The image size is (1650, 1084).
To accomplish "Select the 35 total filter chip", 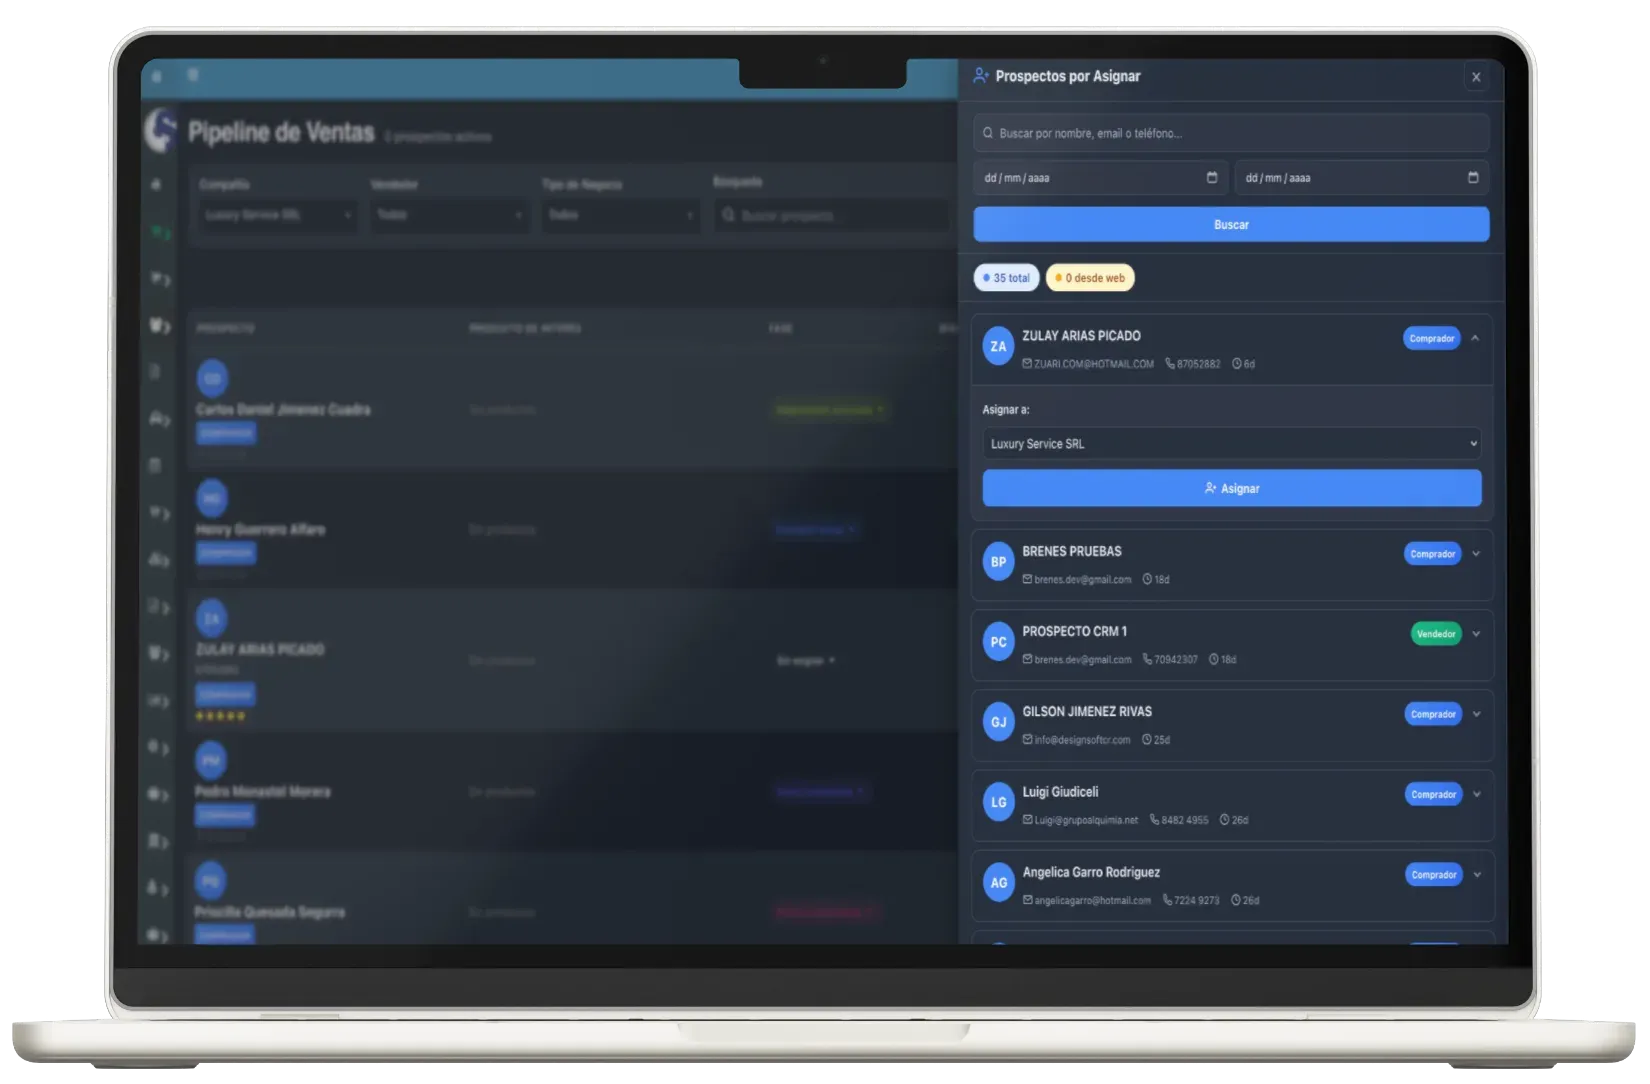I will tap(1007, 278).
